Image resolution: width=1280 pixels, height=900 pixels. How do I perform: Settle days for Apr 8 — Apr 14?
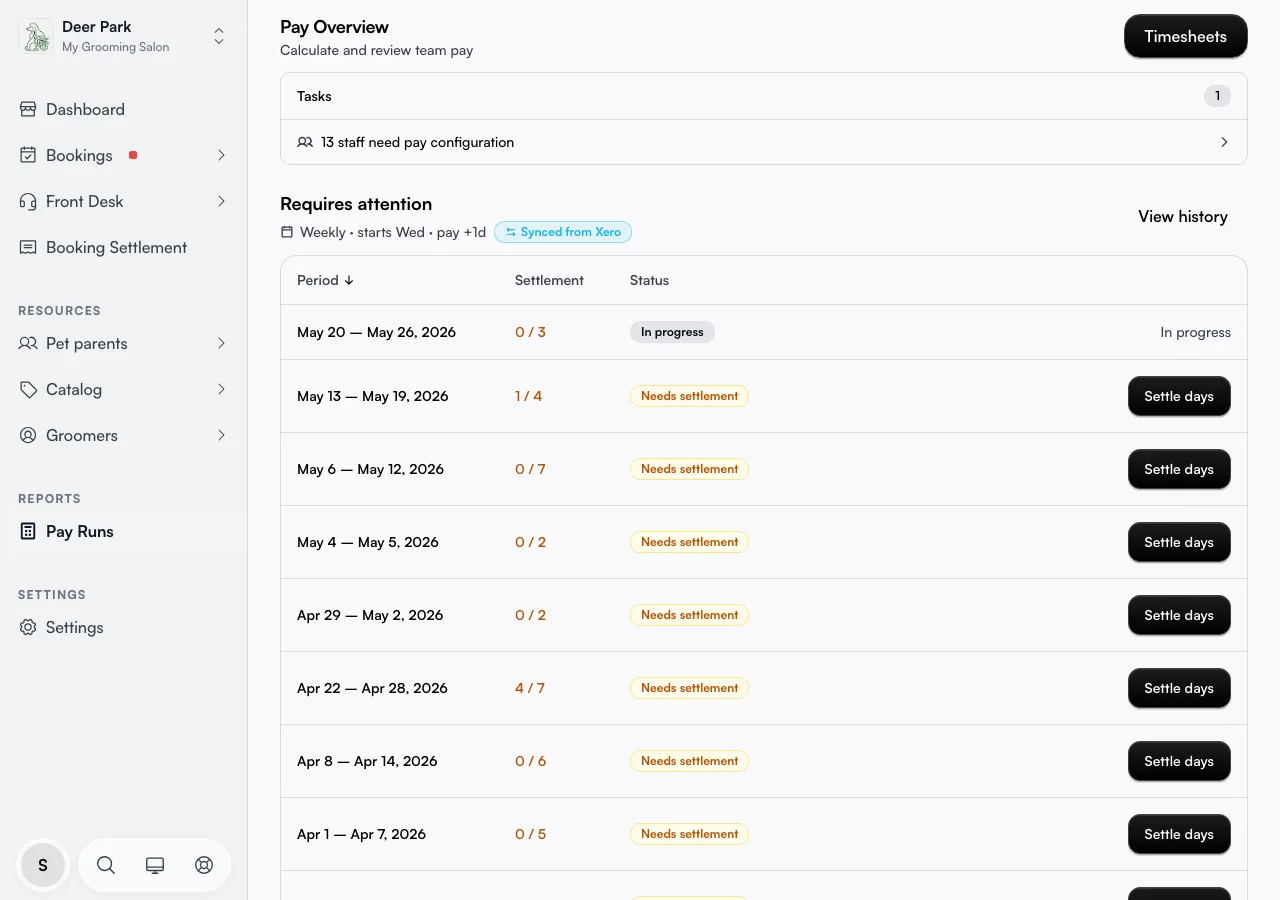pyautogui.click(x=1179, y=762)
